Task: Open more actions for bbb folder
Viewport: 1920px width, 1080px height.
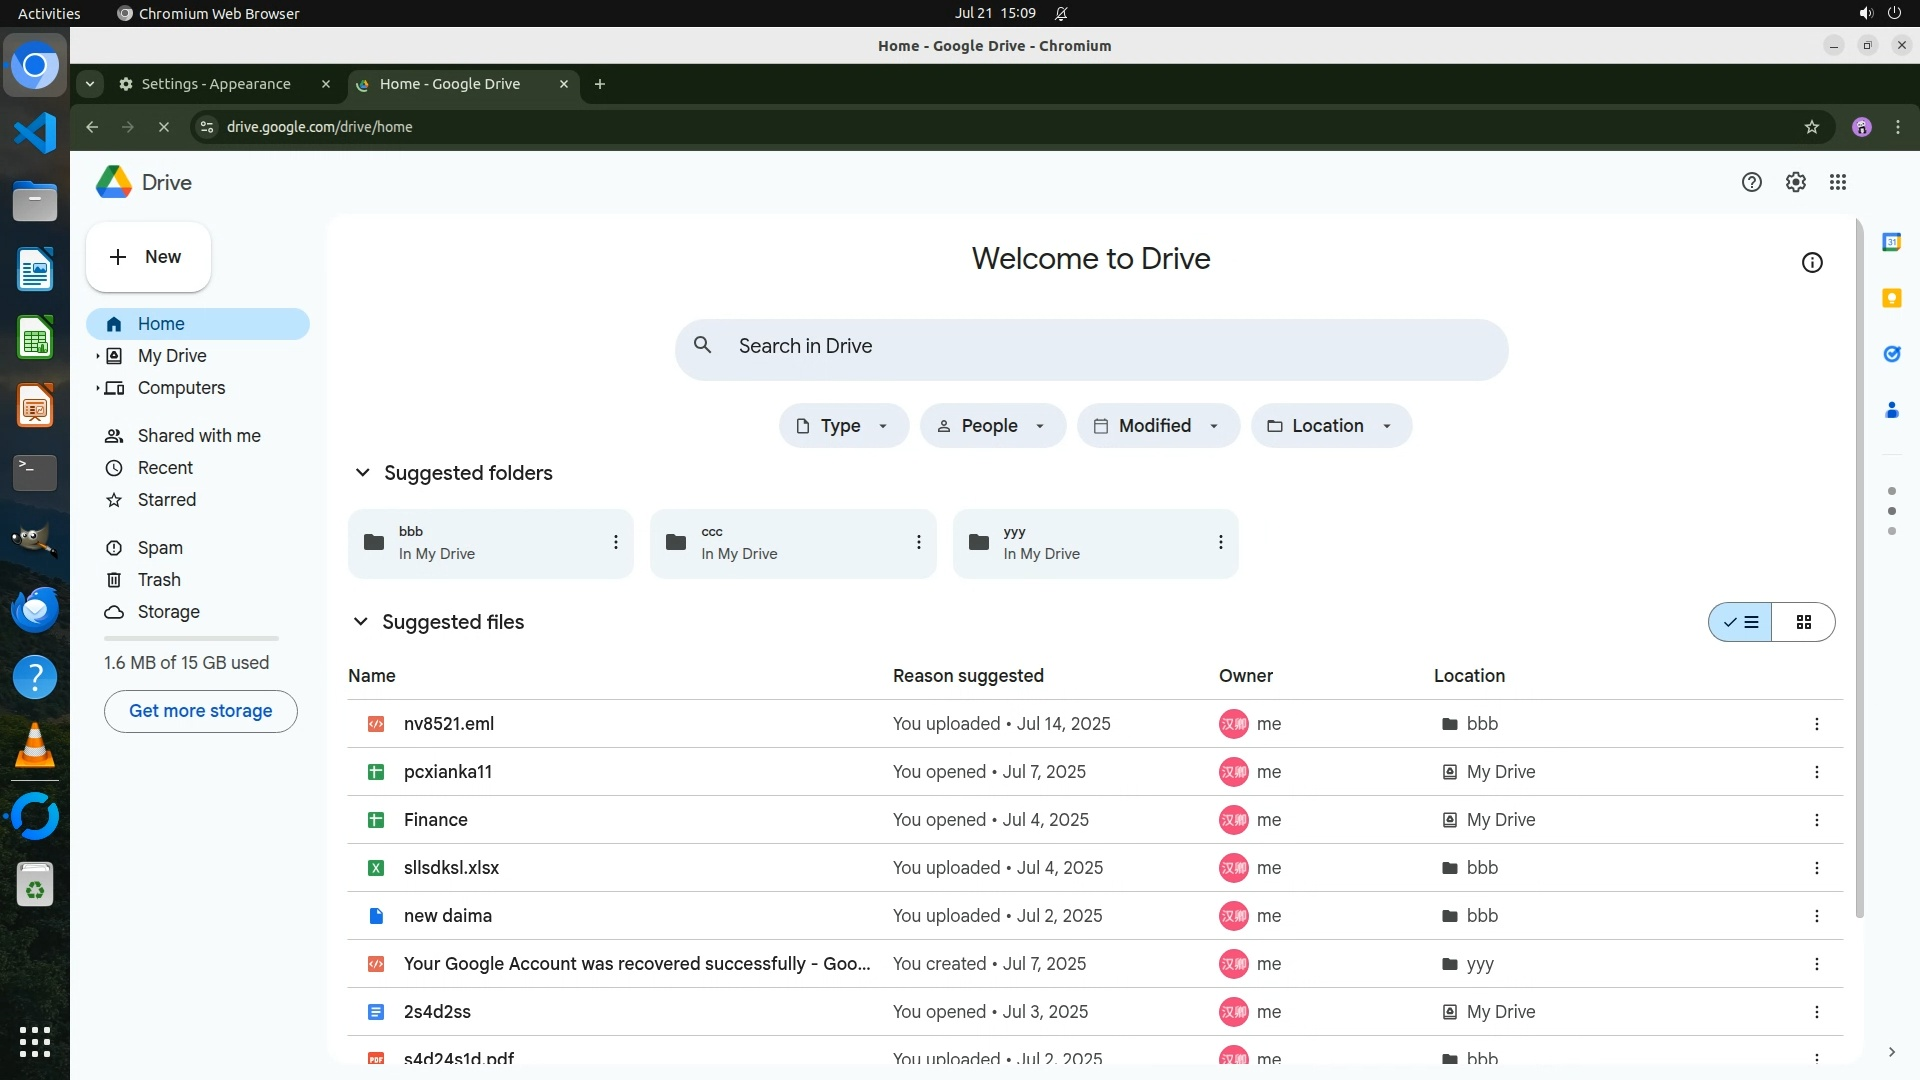Action: [x=615, y=542]
